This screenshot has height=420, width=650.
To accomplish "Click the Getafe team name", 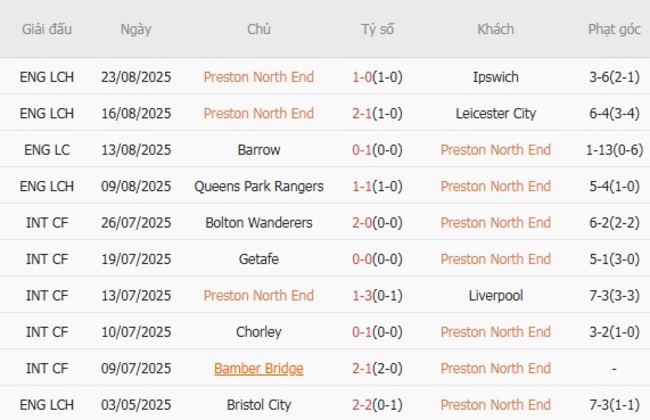I will pyautogui.click(x=259, y=259).
